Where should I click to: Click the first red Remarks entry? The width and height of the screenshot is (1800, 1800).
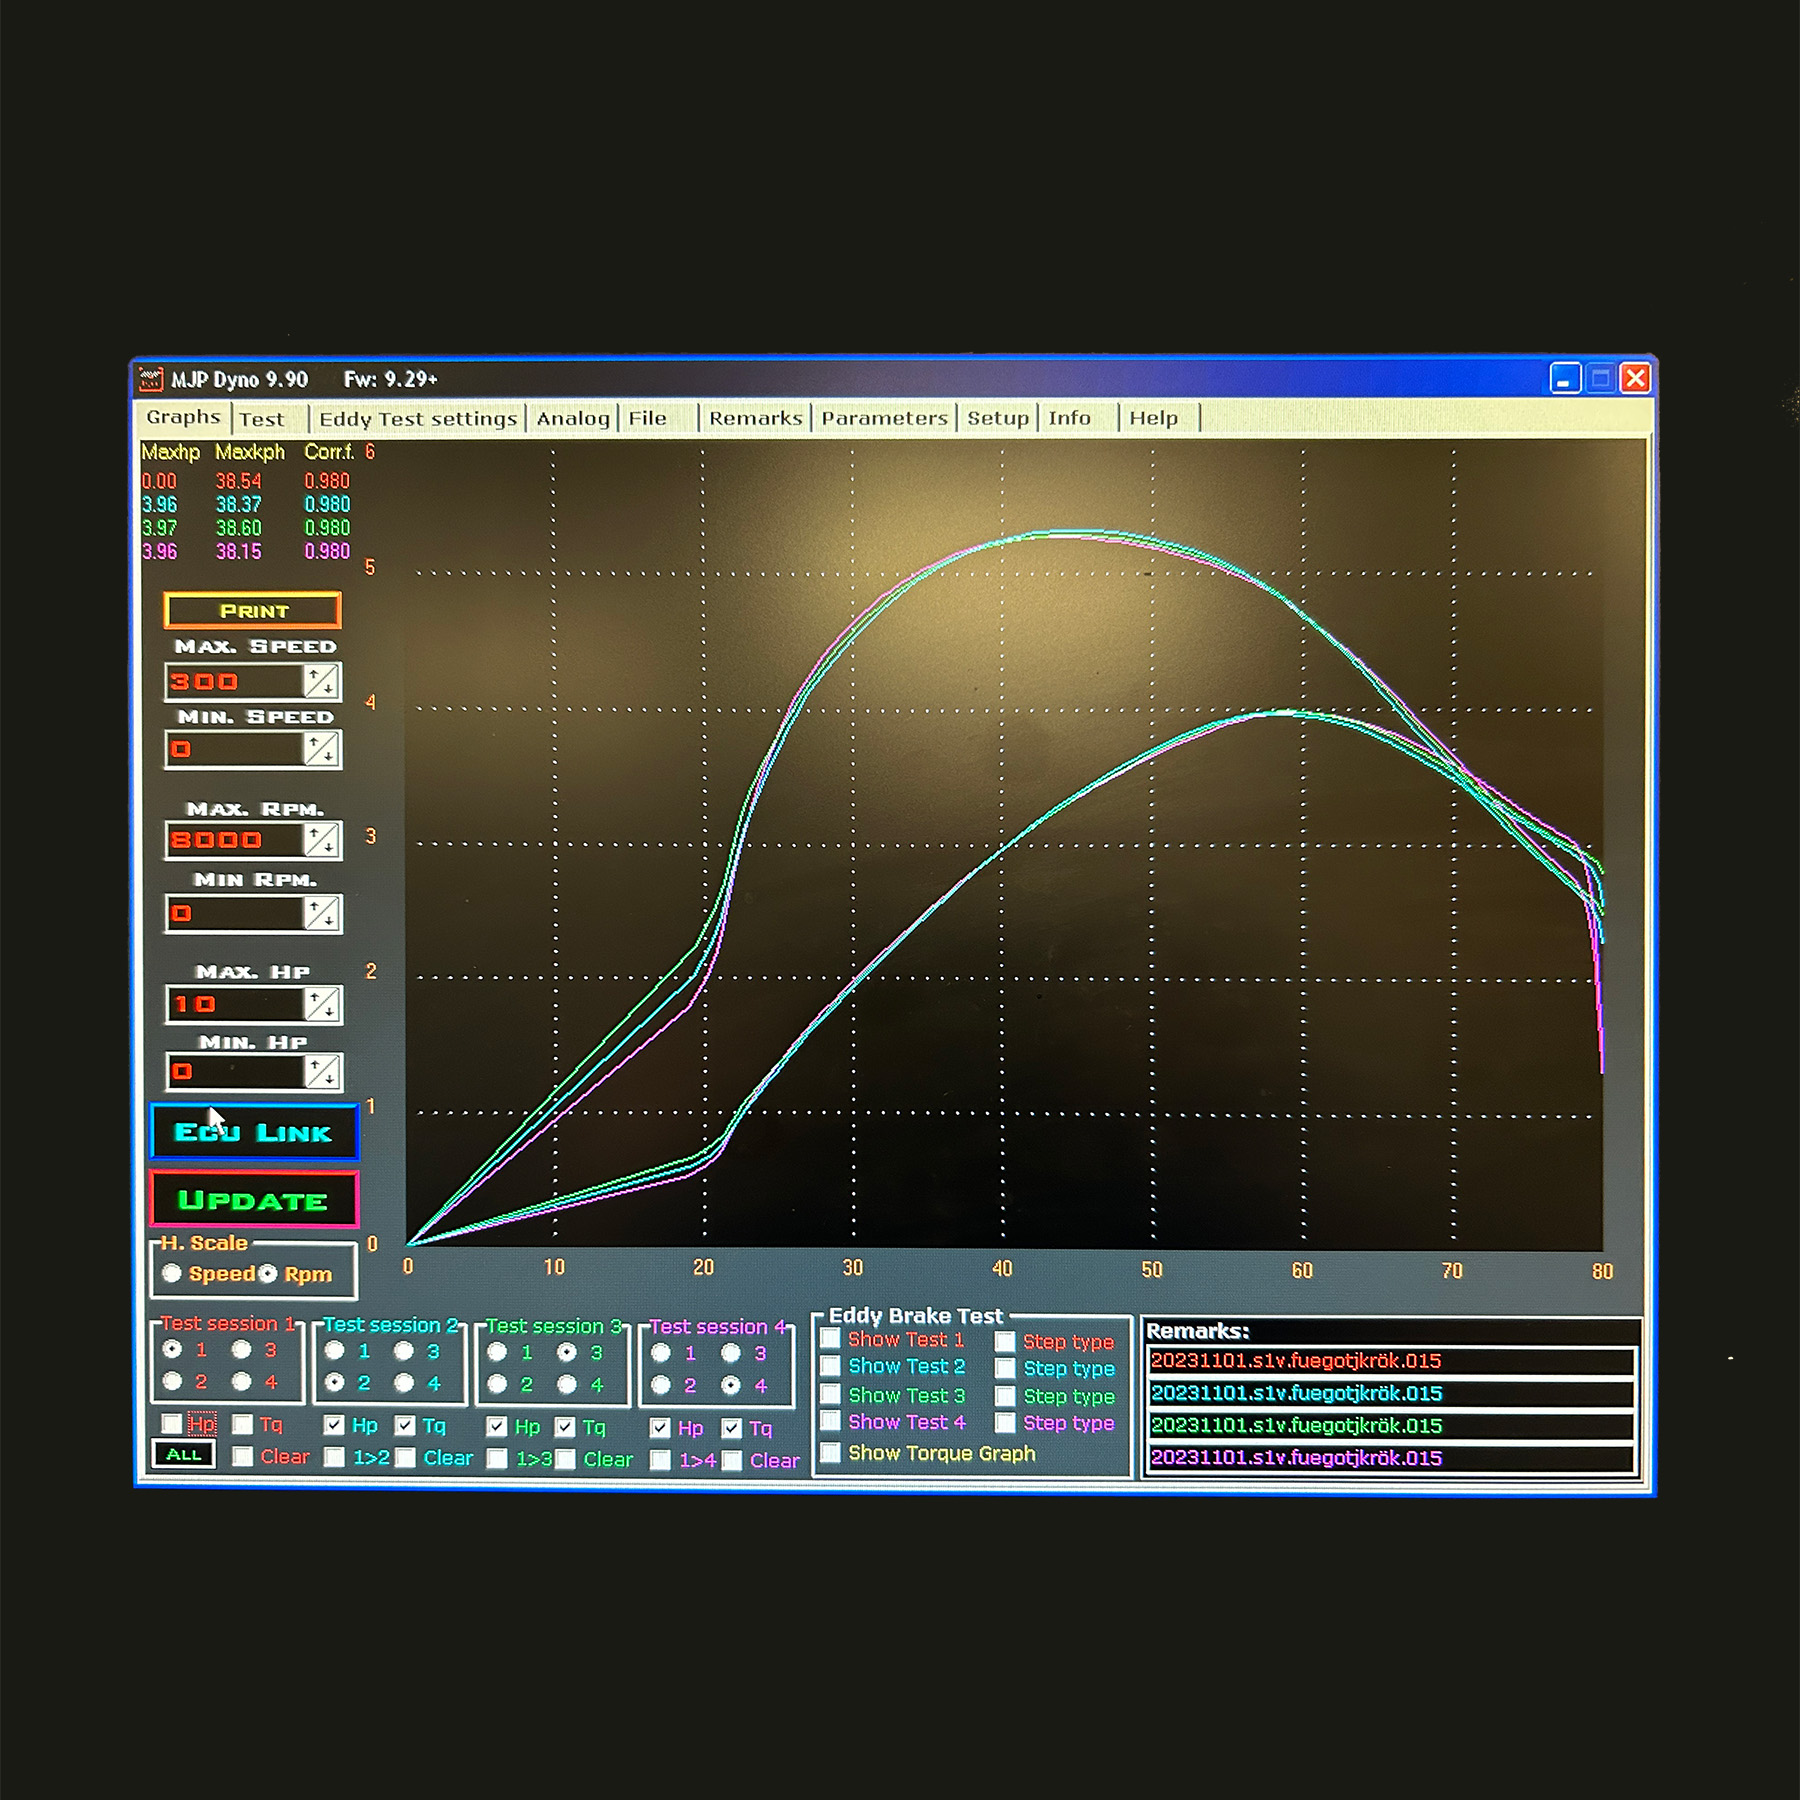pyautogui.click(x=1391, y=1360)
